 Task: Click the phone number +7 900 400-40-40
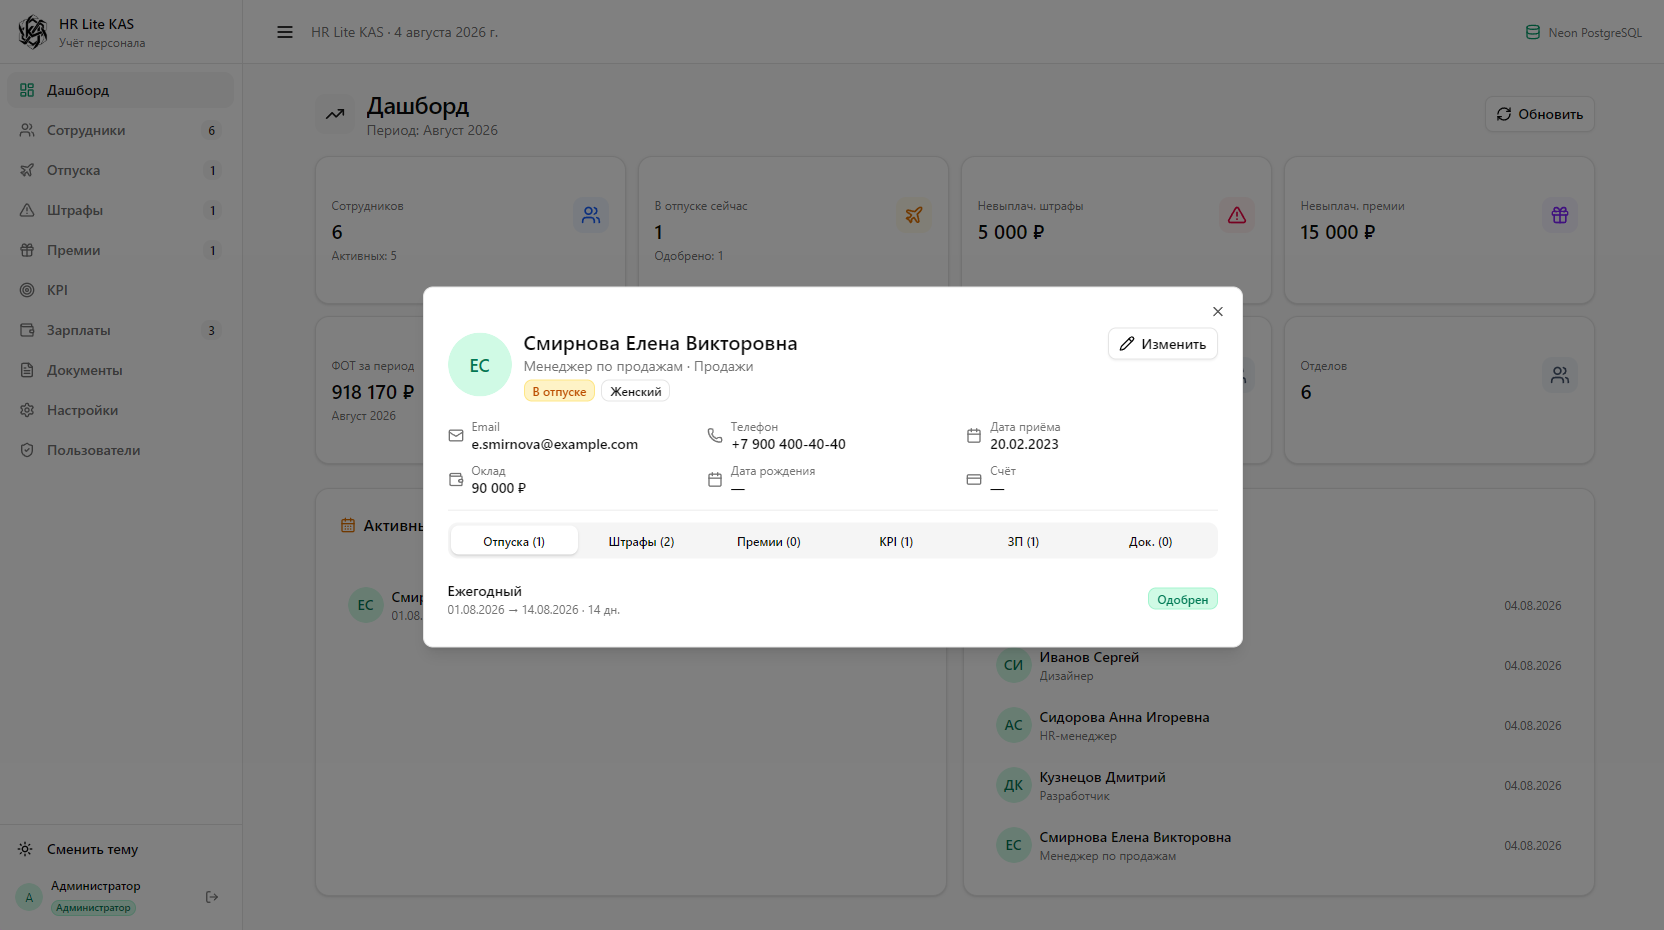pyautogui.click(x=788, y=444)
